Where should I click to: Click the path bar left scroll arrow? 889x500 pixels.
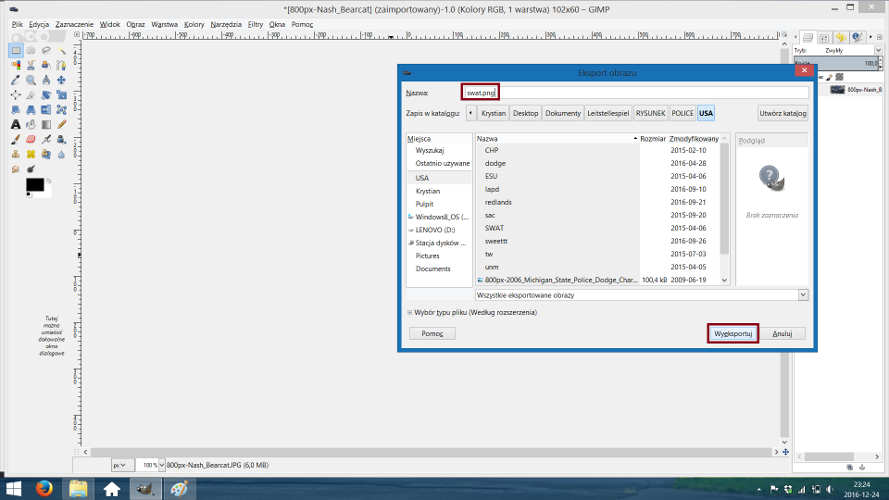click(471, 113)
